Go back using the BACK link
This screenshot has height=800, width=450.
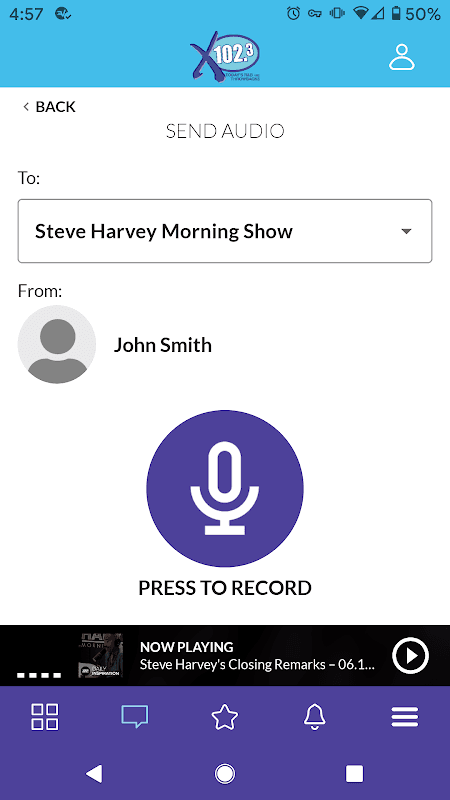49,107
